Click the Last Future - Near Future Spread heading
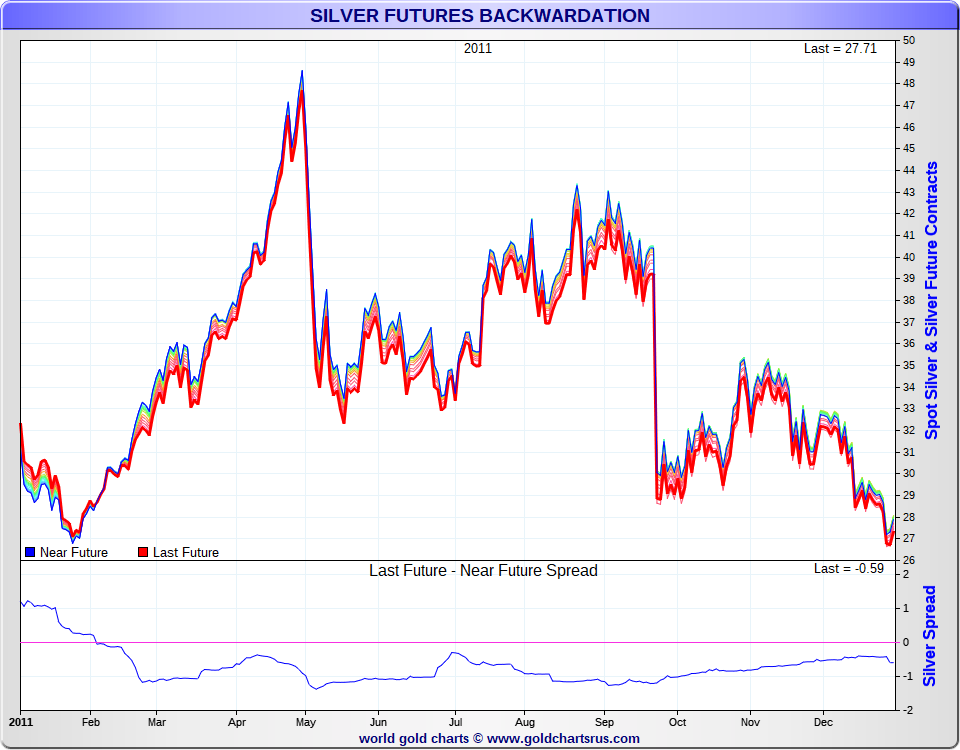Screen dimensions: 960x750 (483, 570)
